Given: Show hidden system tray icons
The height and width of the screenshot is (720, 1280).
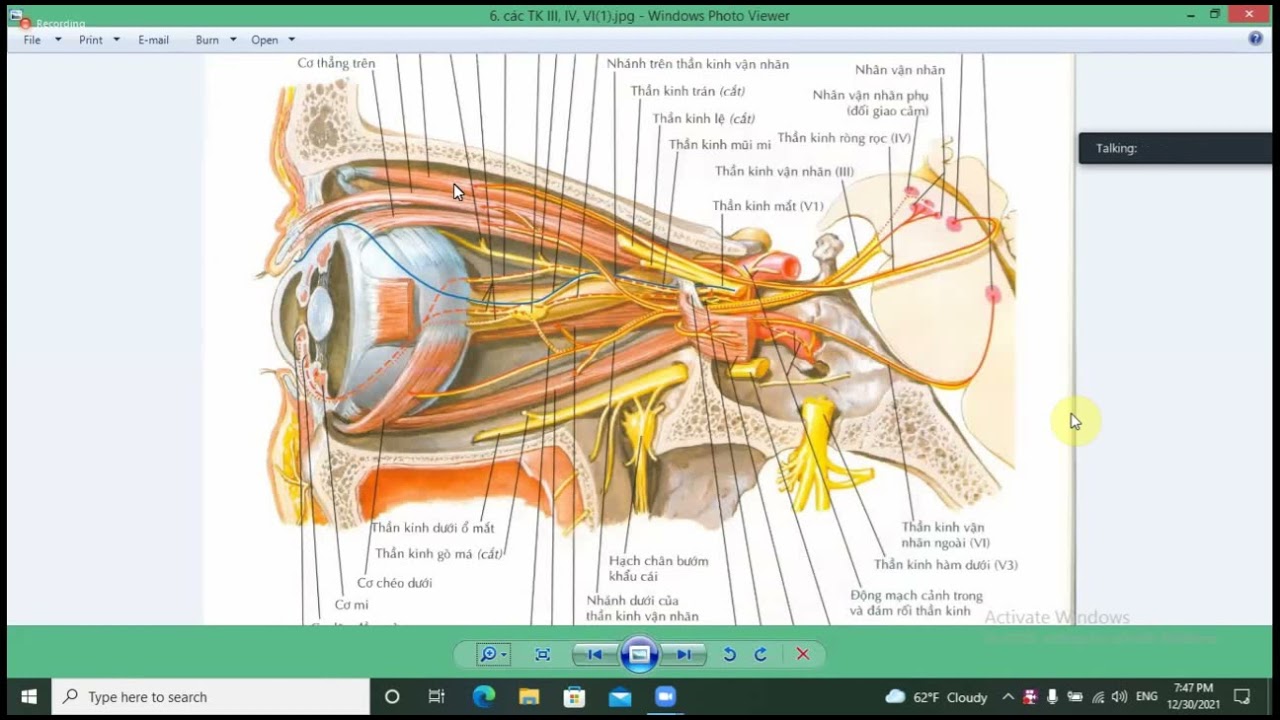Looking at the screenshot, I should [x=1007, y=697].
